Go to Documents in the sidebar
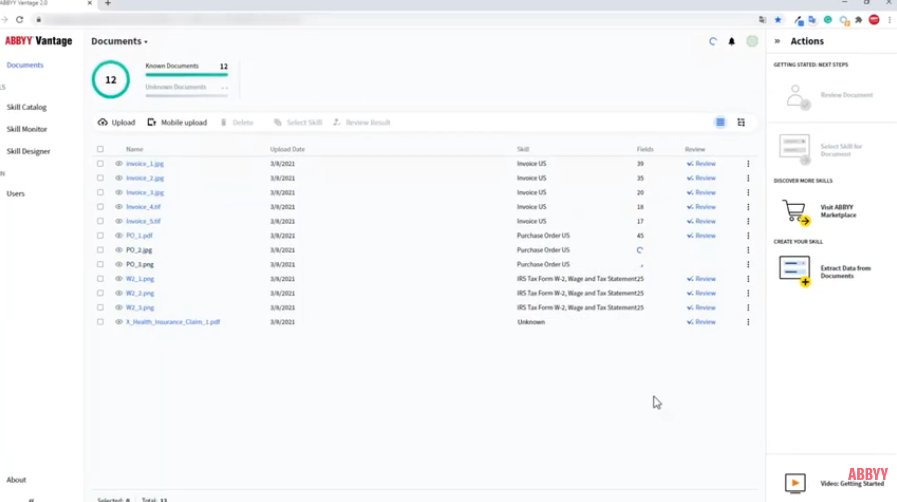The width and height of the screenshot is (897, 502). coord(25,65)
